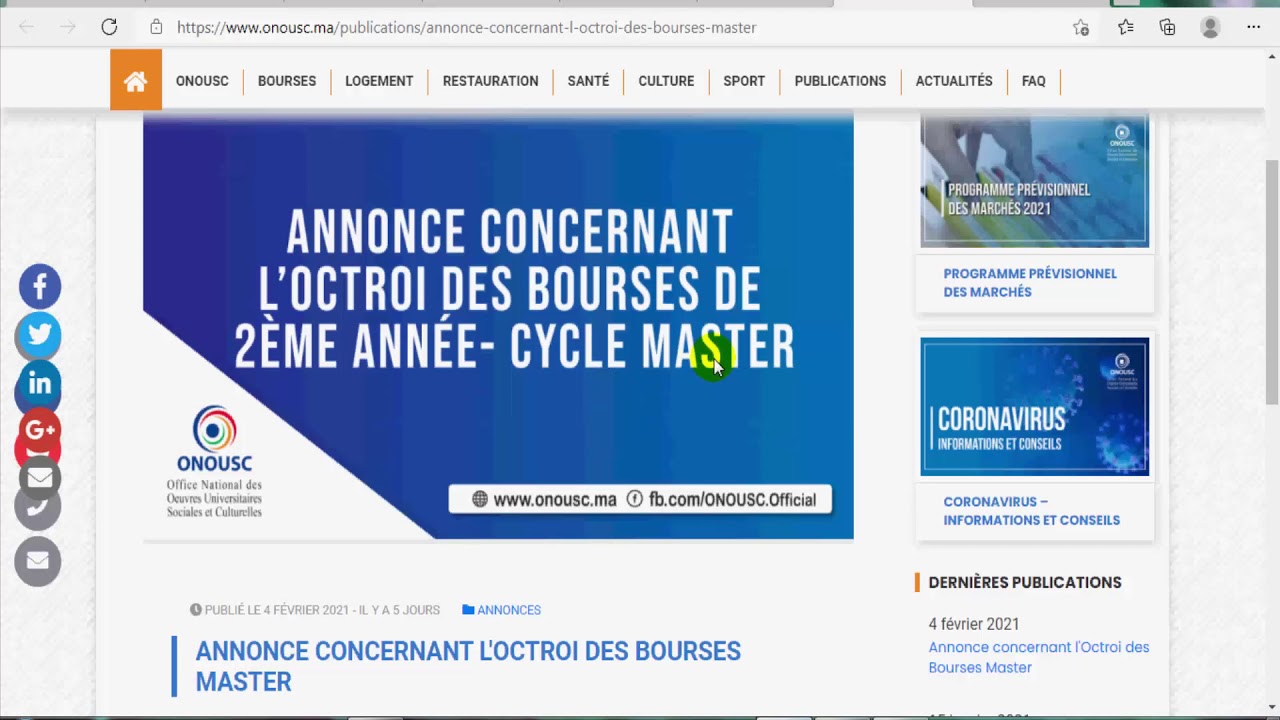
Task: Click the orange home icon
Action: 136,80
